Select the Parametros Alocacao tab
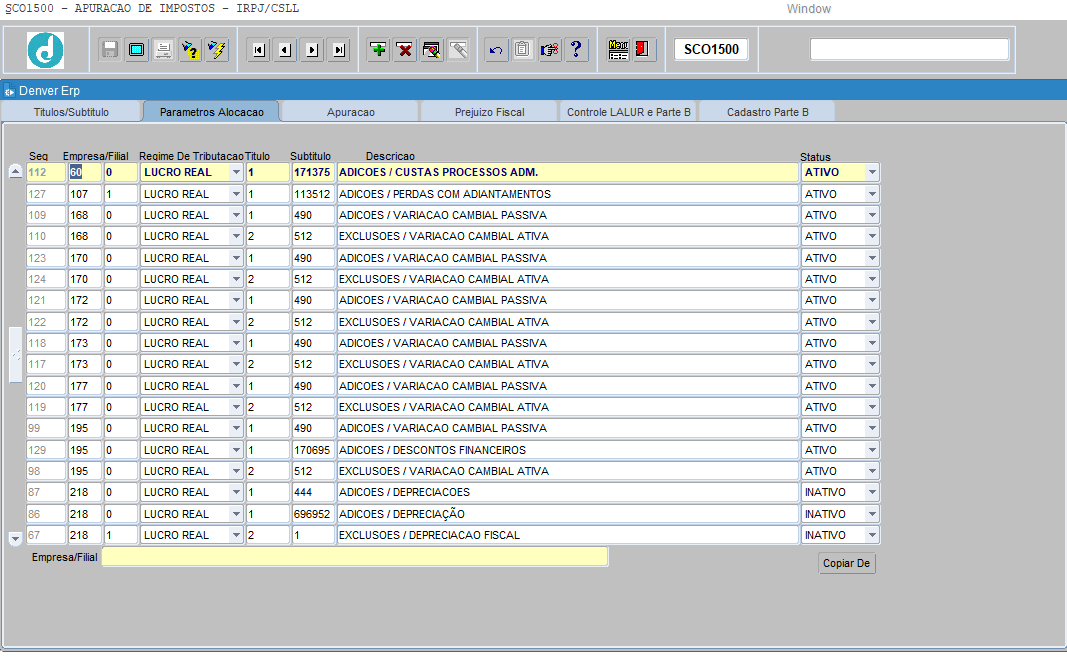1067x657 pixels. (x=212, y=112)
